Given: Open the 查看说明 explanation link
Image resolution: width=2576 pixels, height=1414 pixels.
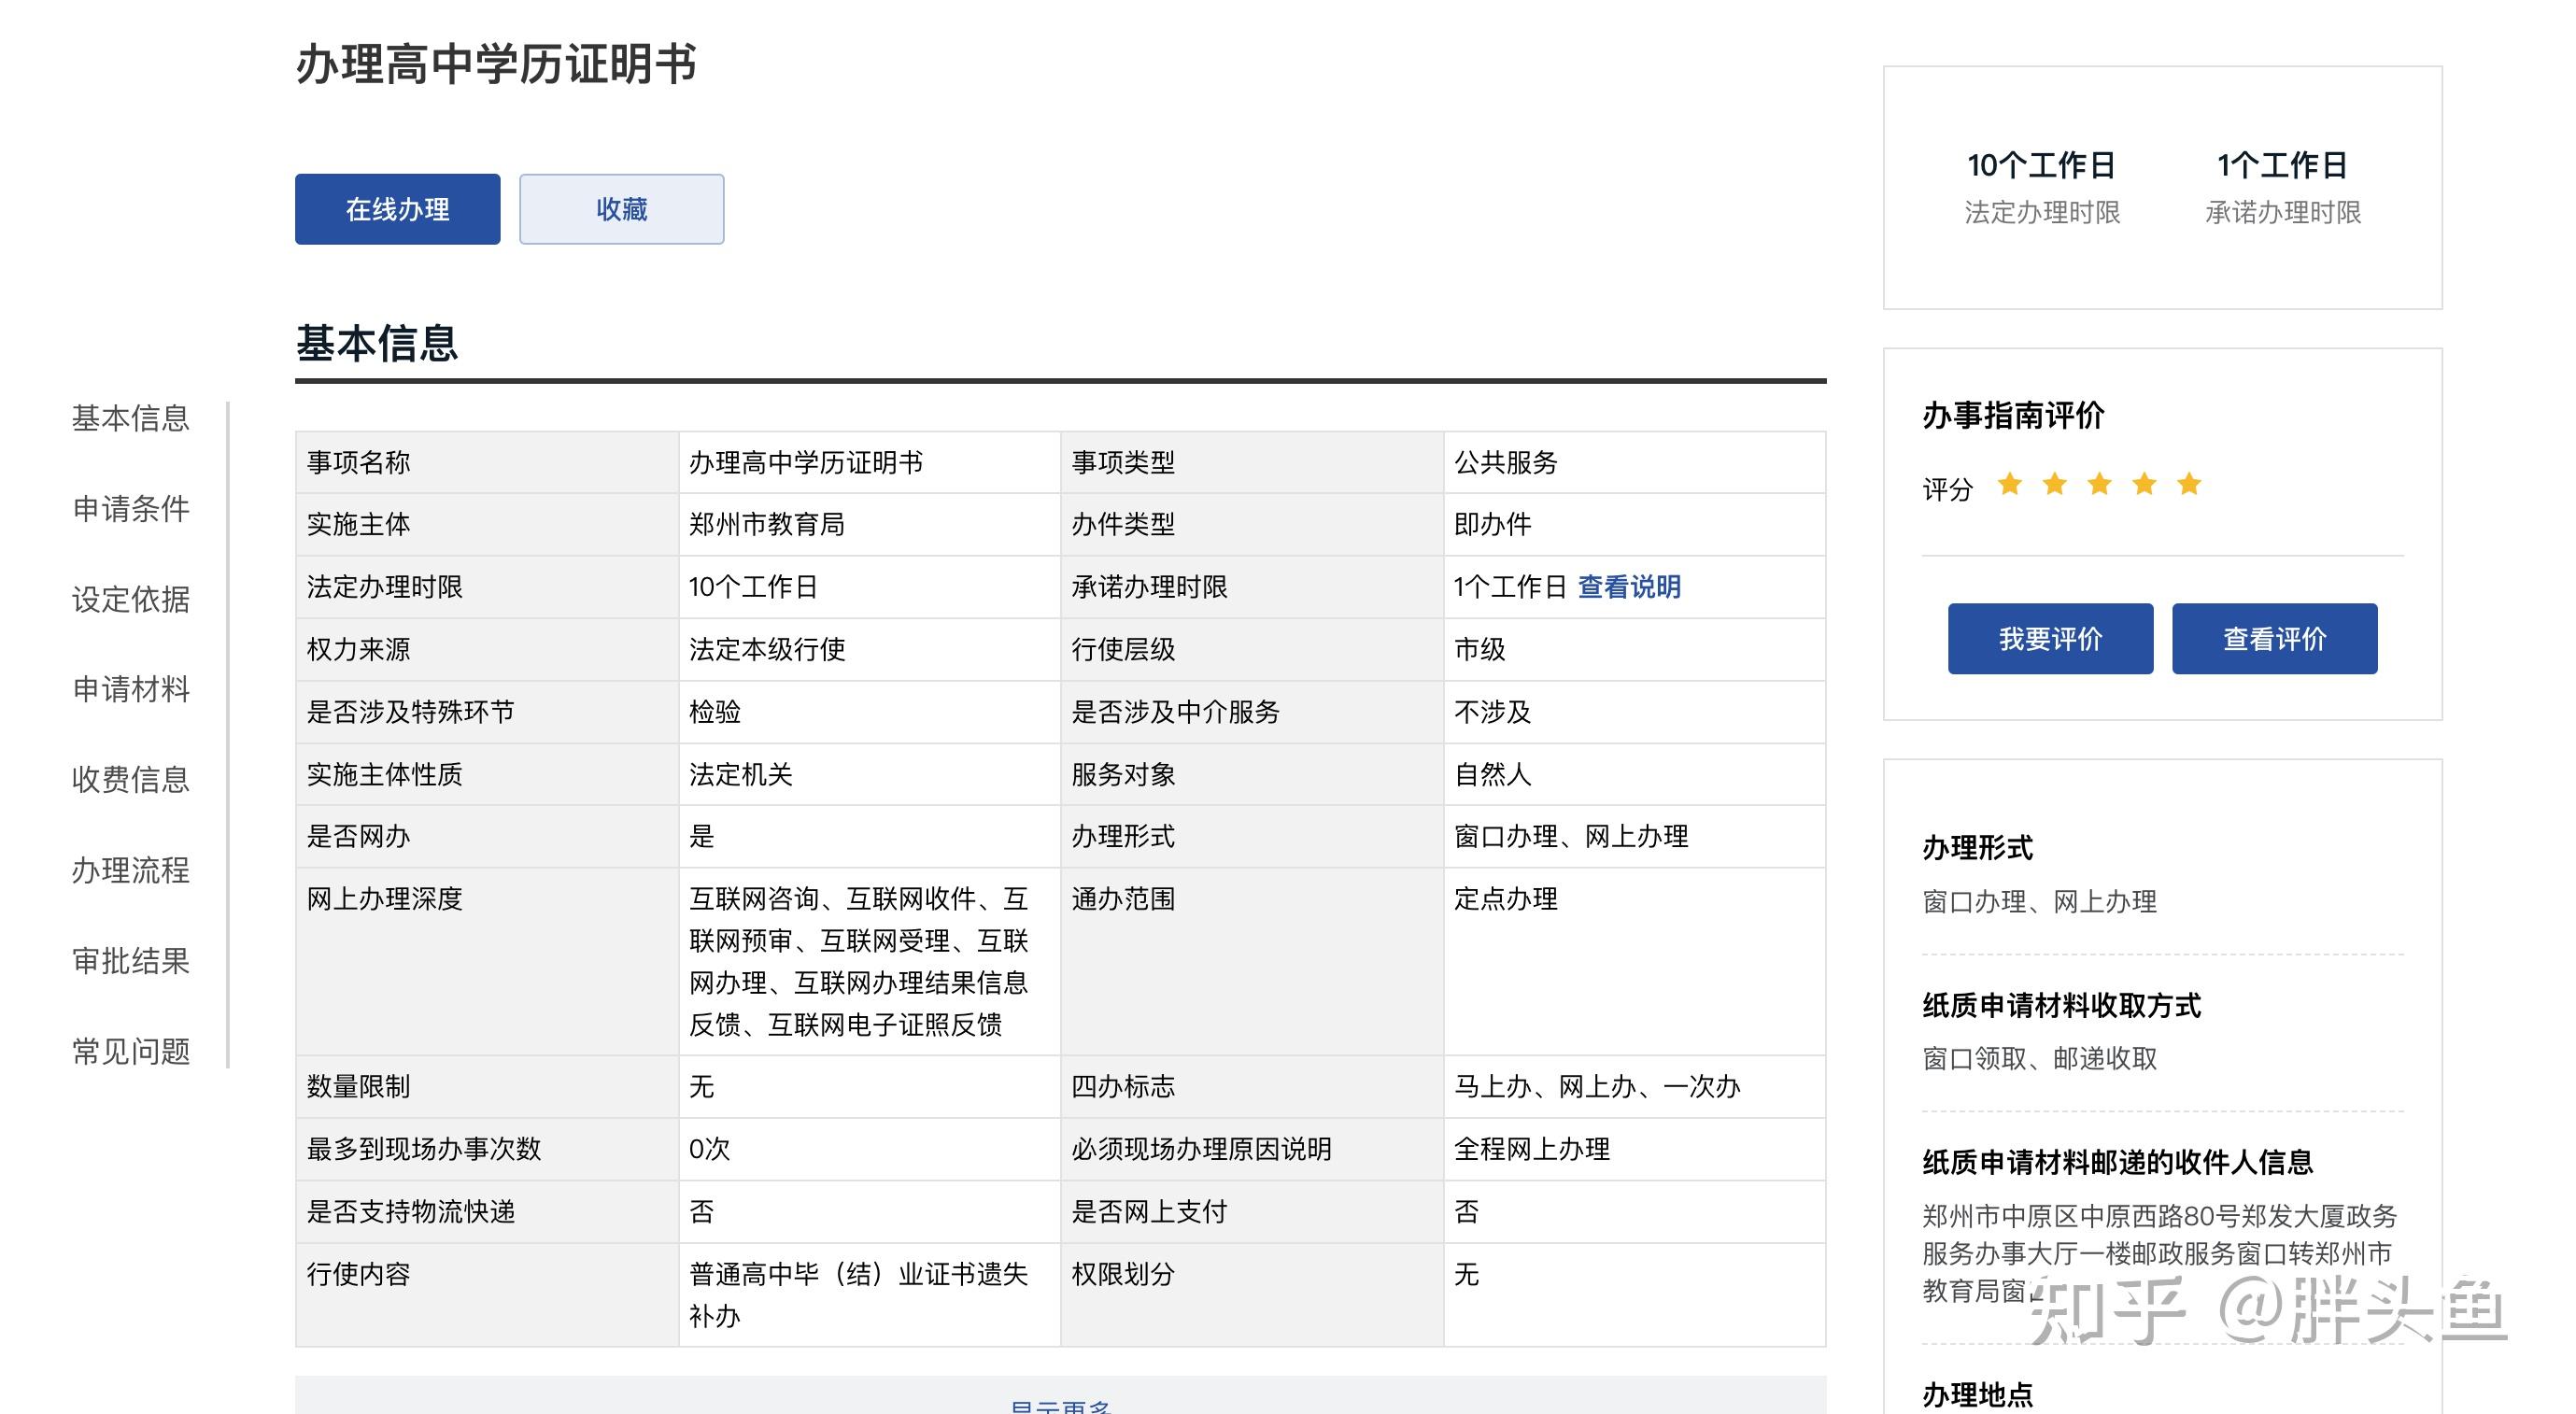Looking at the screenshot, I should click(x=1629, y=587).
